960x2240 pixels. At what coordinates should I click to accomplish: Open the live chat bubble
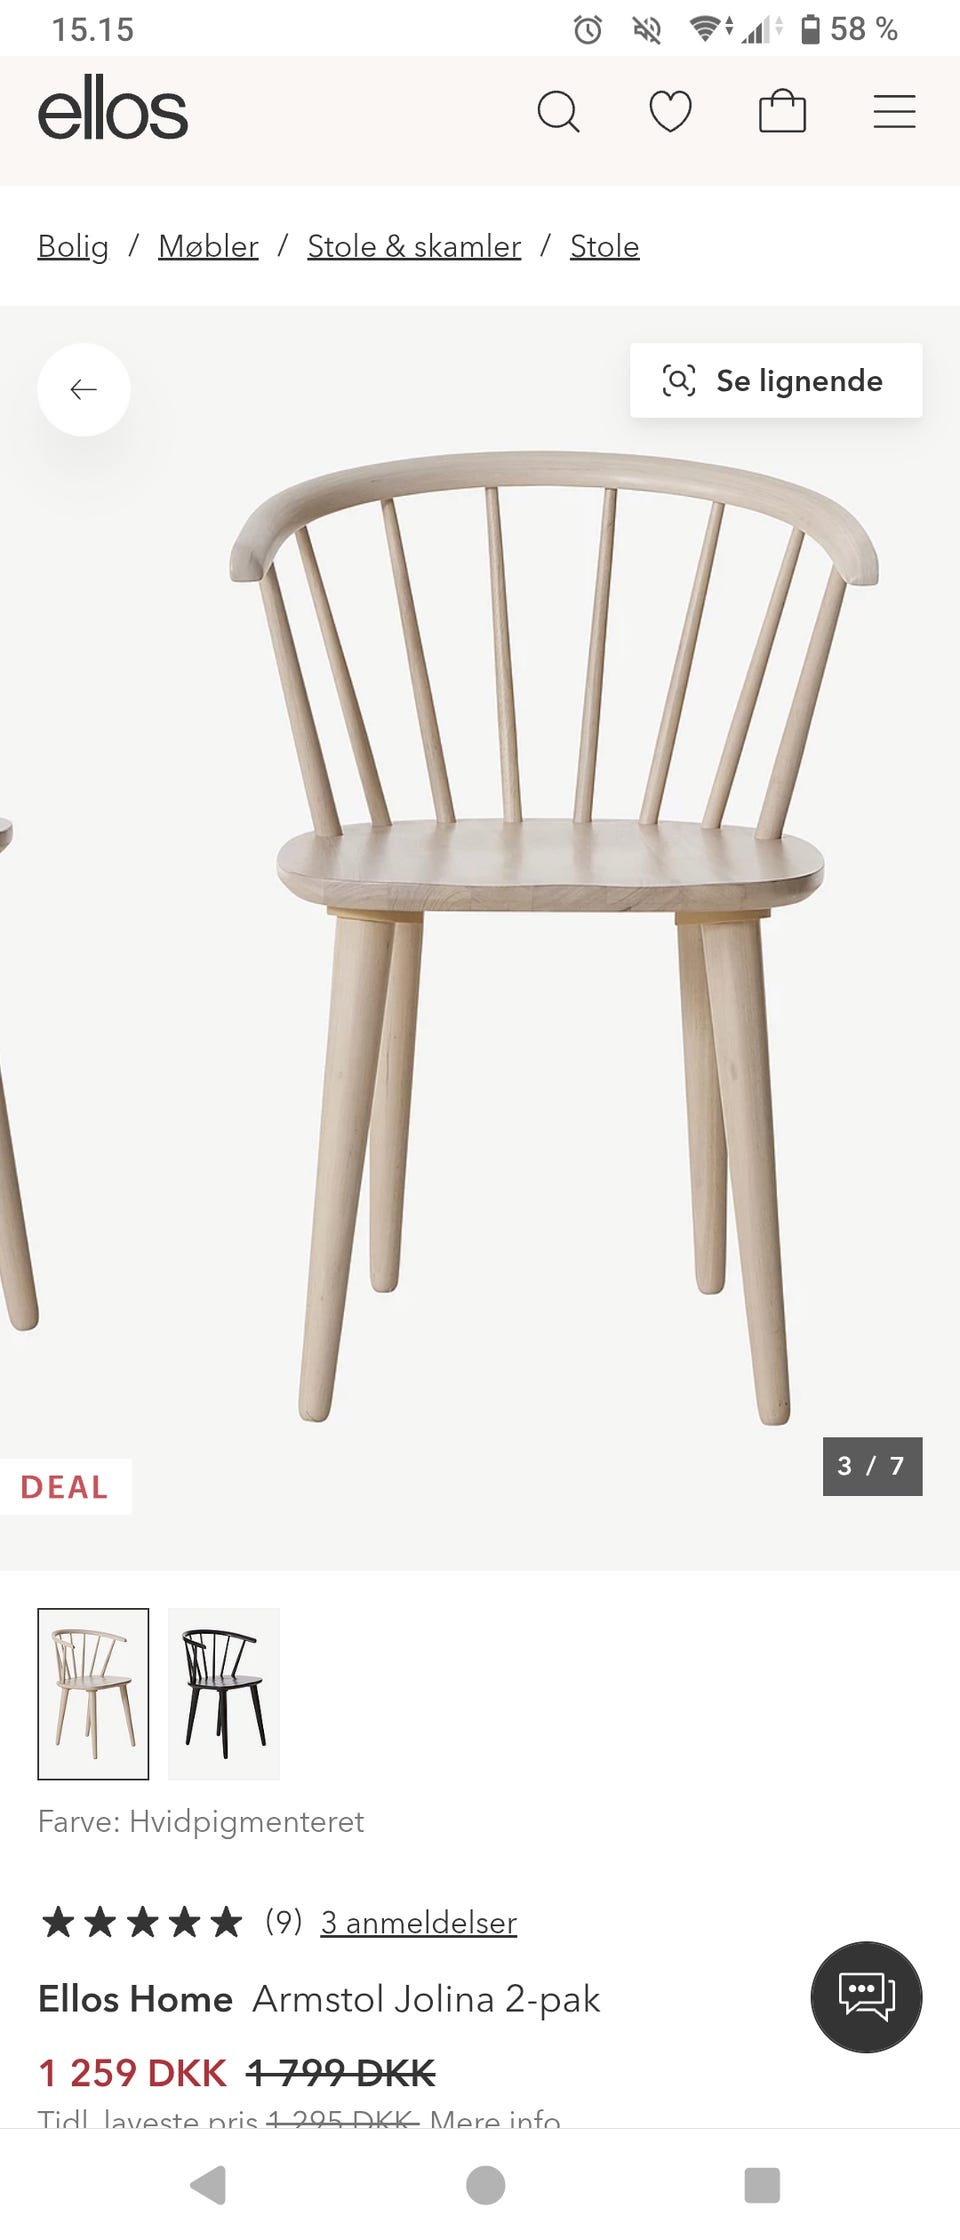coord(866,1996)
